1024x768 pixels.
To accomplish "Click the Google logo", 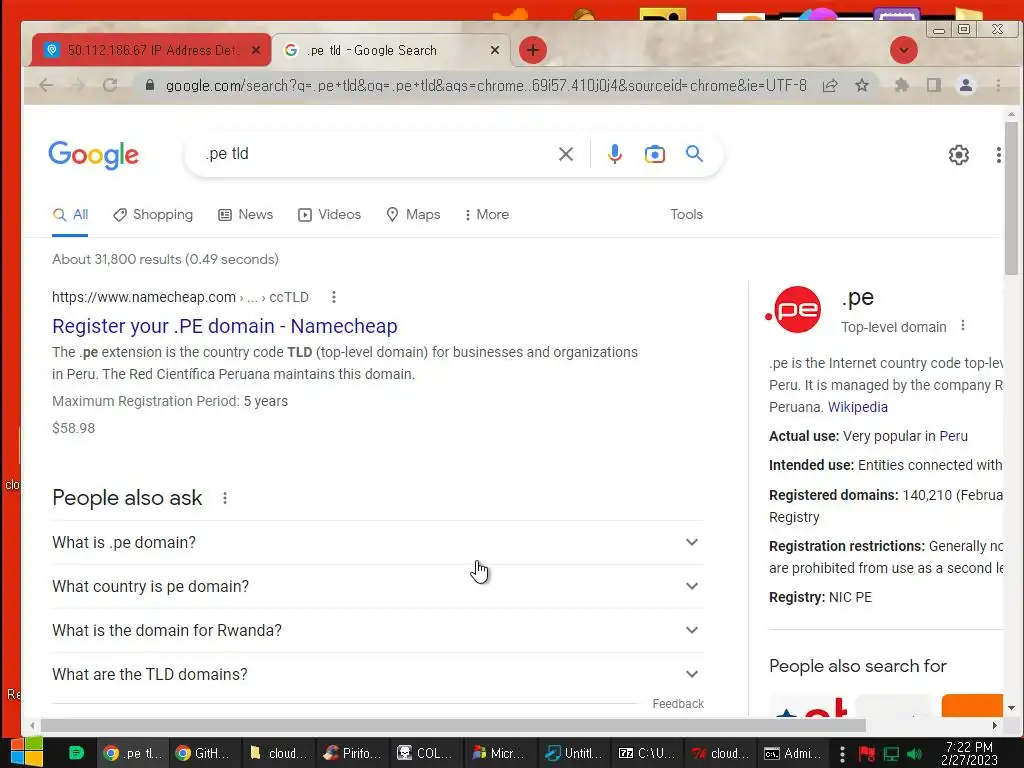I will [93, 155].
